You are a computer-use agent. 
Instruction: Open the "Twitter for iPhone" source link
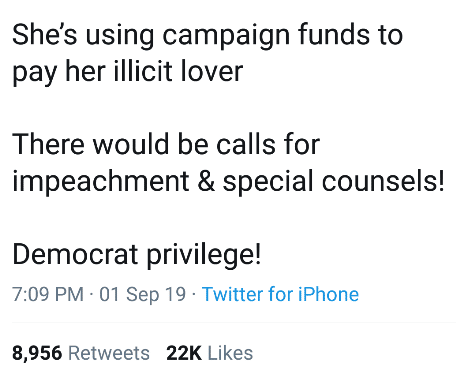pyautogui.click(x=280, y=294)
